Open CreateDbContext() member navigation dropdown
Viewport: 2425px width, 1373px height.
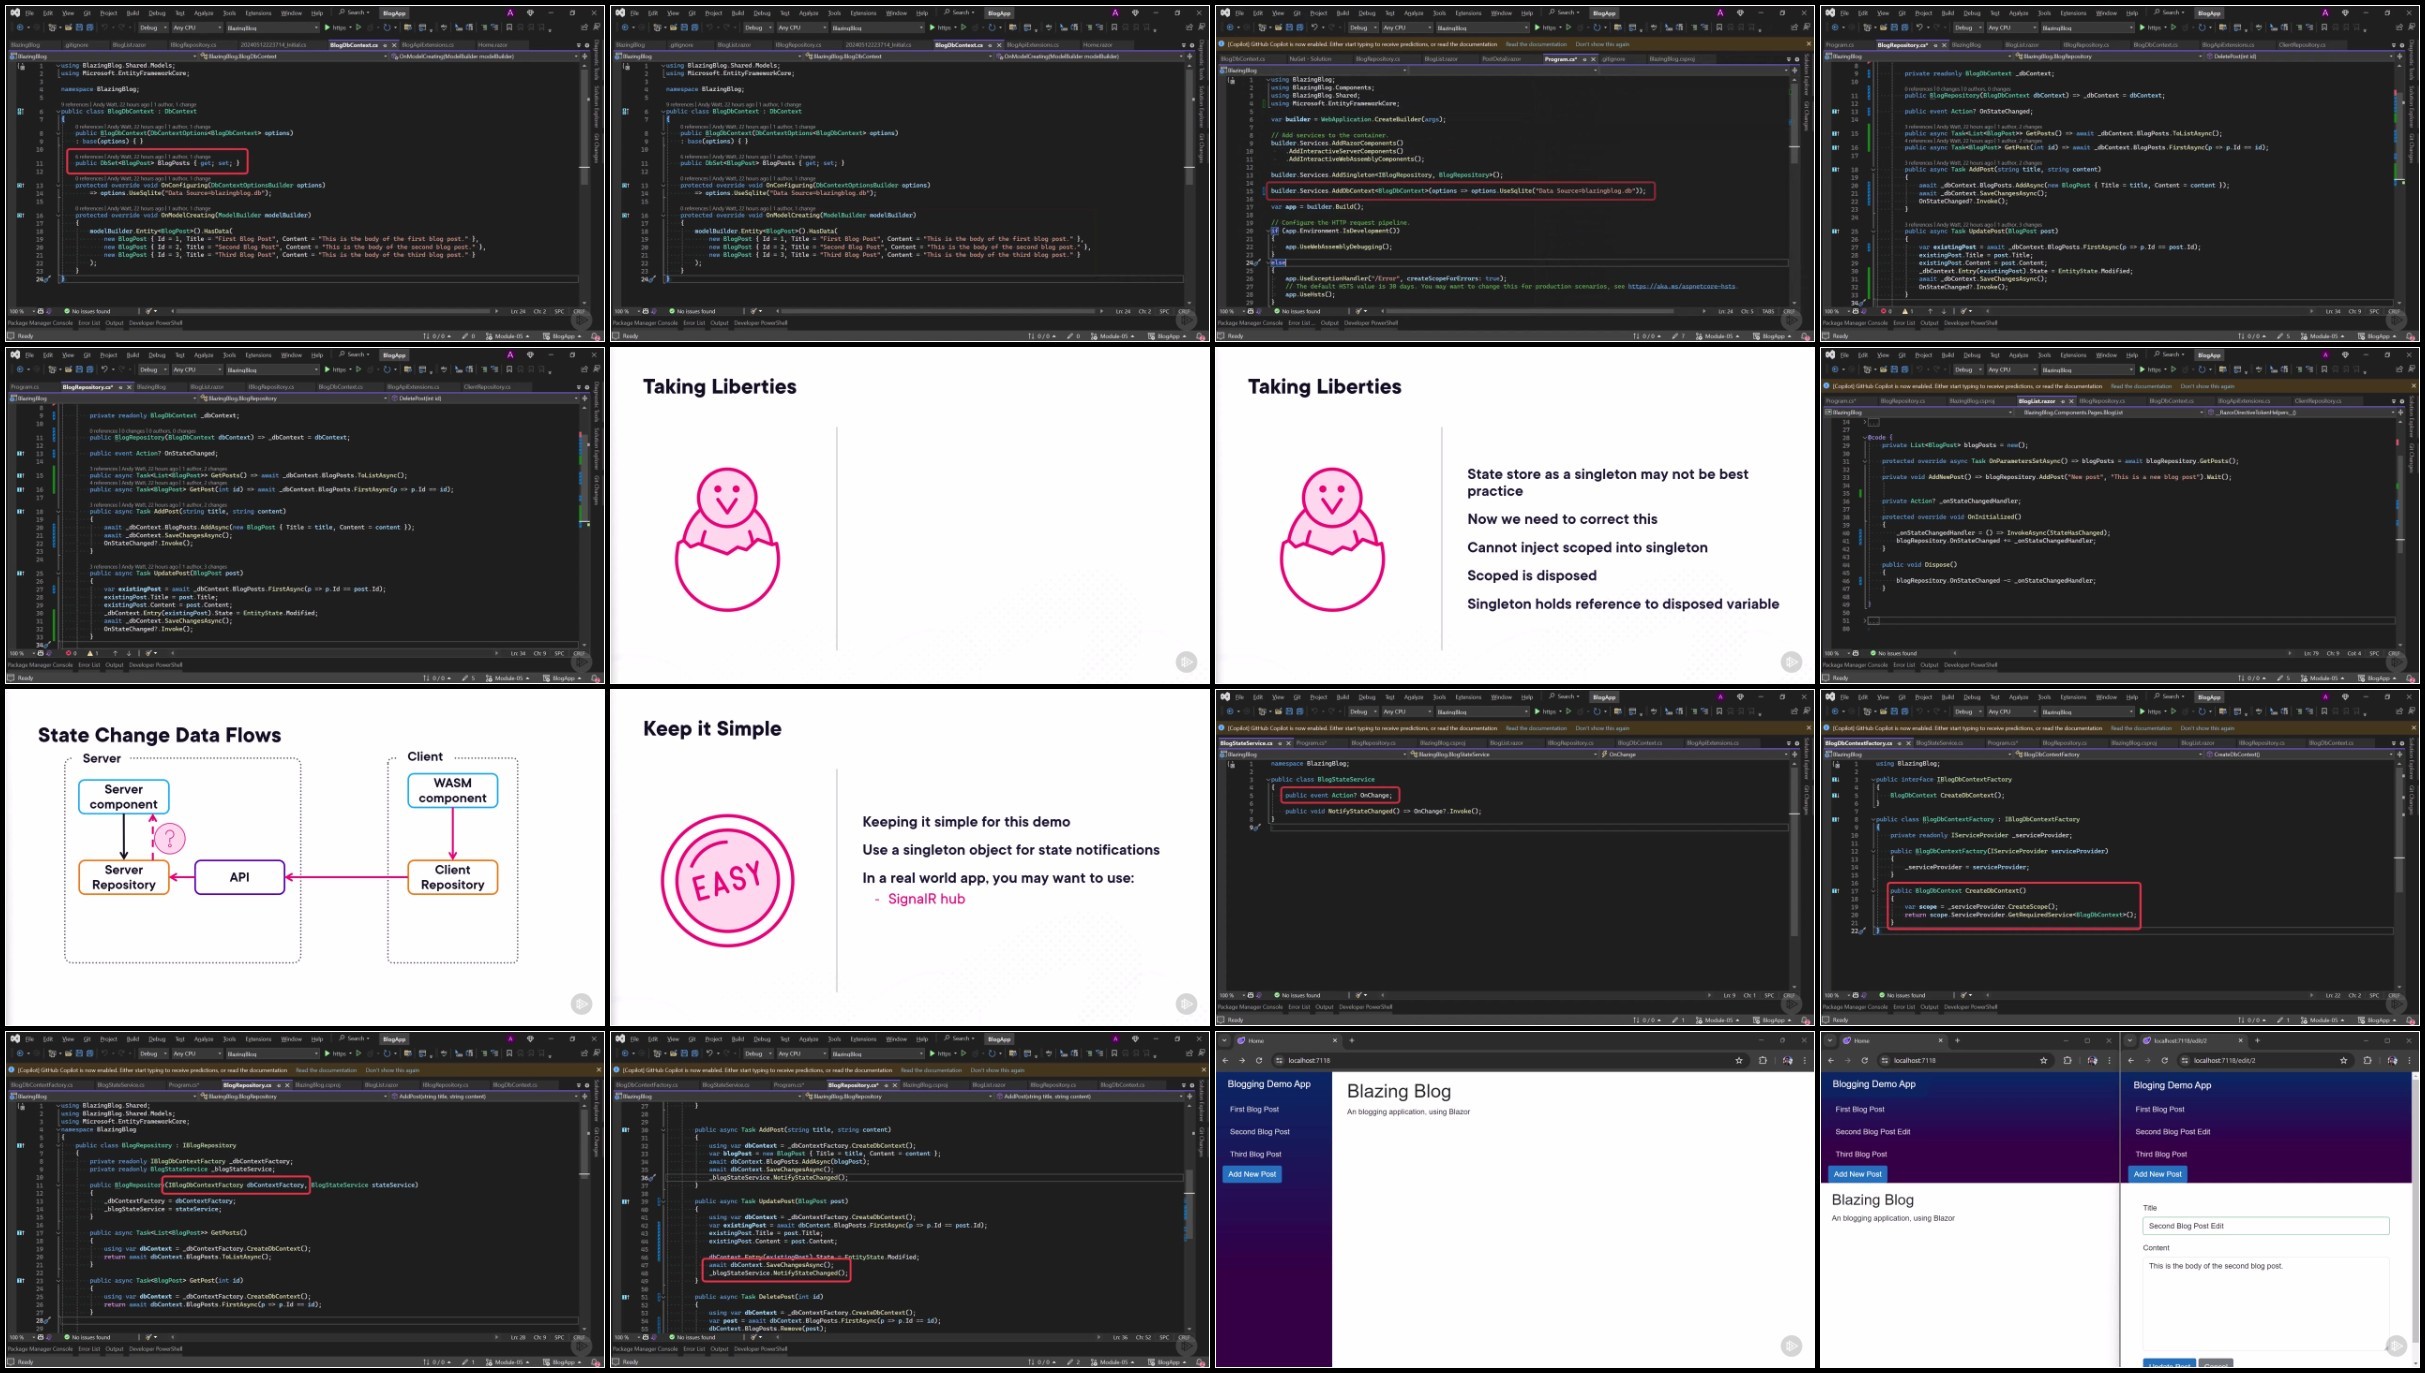pyautogui.click(x=2300, y=755)
